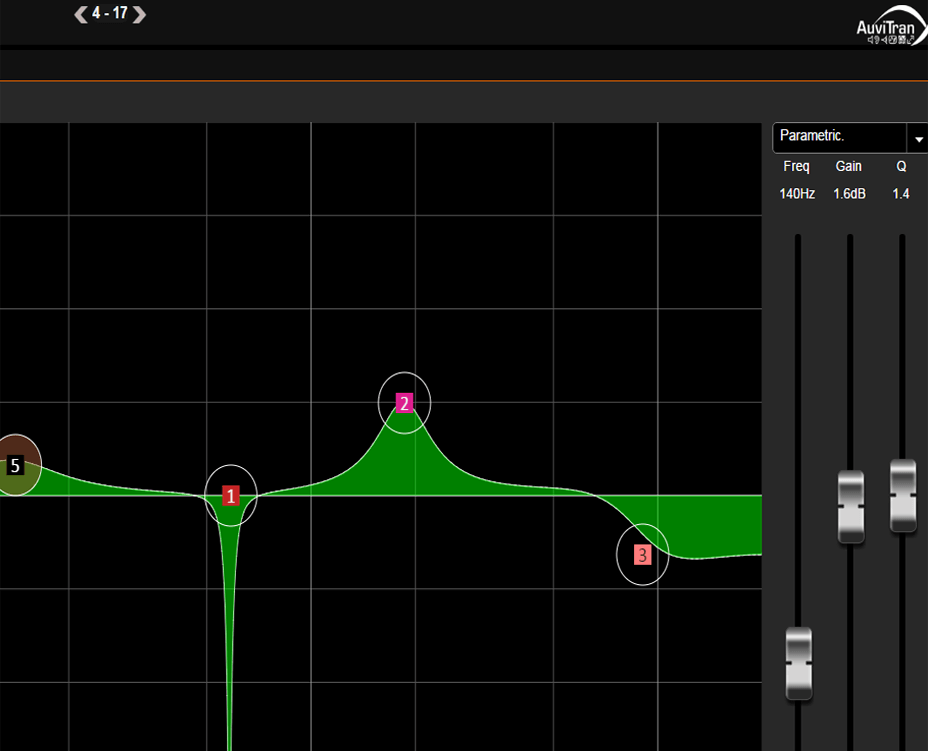Select the black EQ band 5 node

(x=15, y=465)
